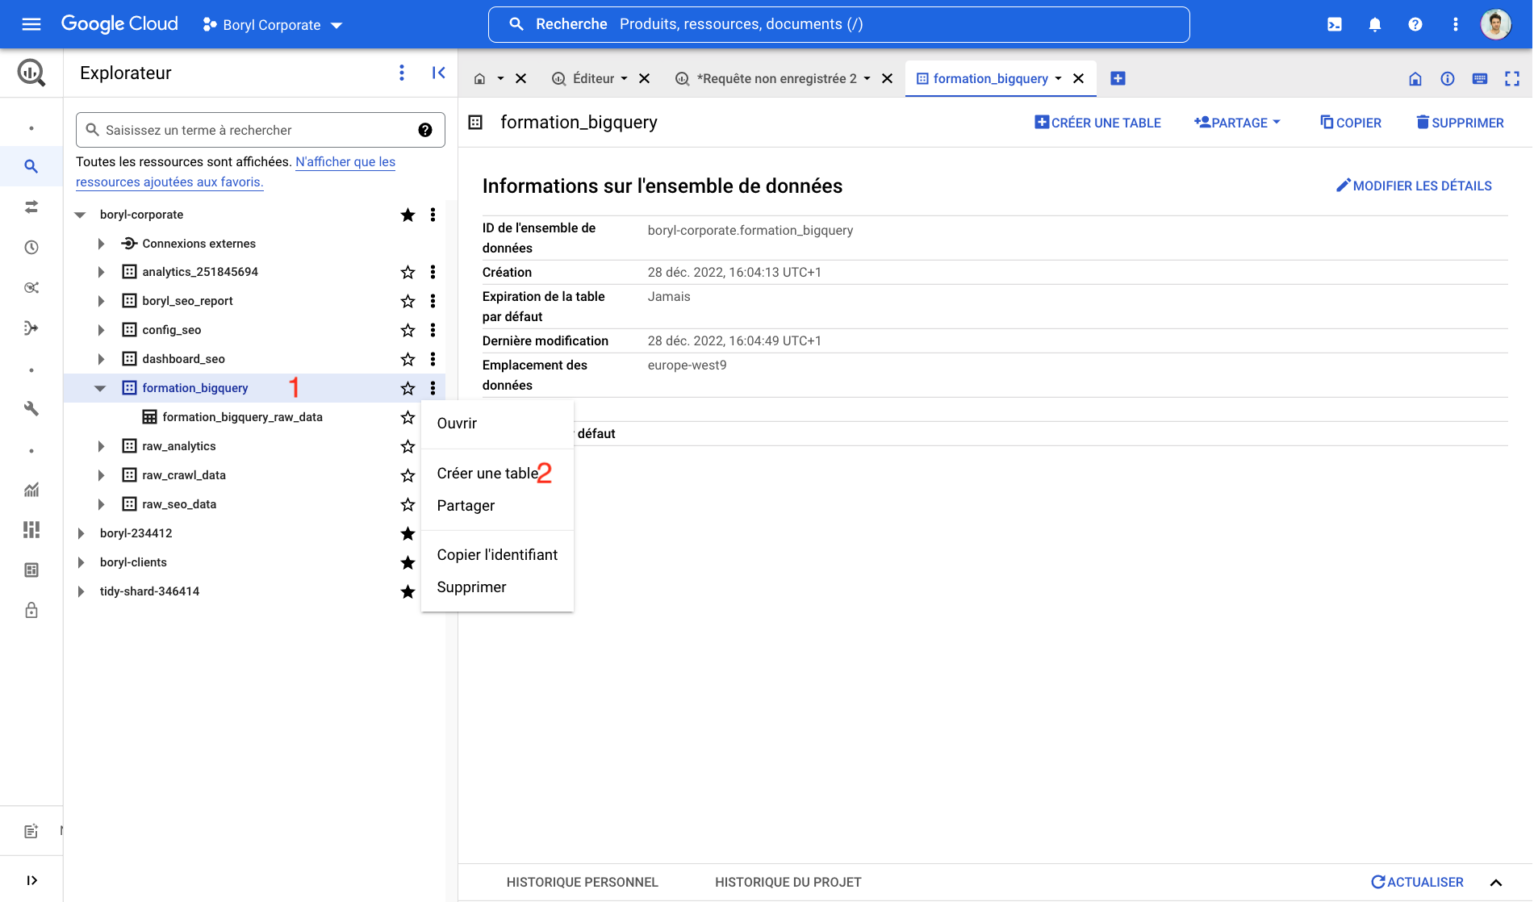Screen dimensions: 1534x902
Task: Open Google Cloud notifications bell
Action: pyautogui.click(x=1375, y=24)
